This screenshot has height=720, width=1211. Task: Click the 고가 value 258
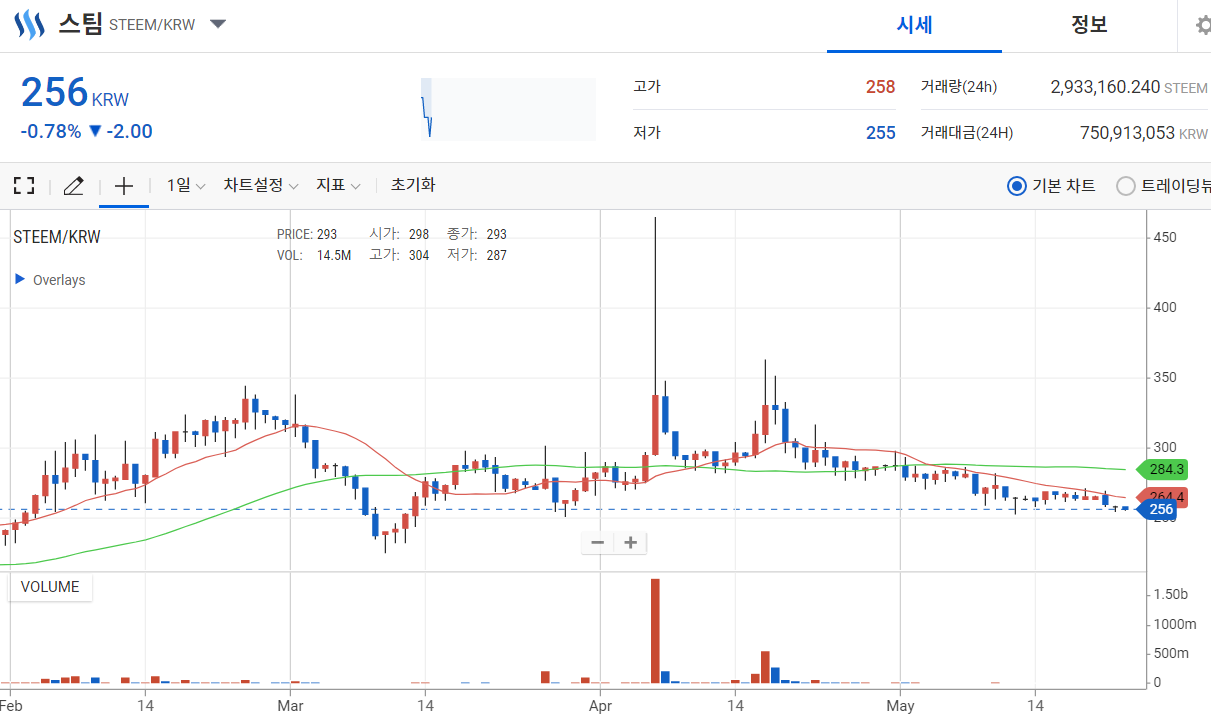tap(880, 87)
